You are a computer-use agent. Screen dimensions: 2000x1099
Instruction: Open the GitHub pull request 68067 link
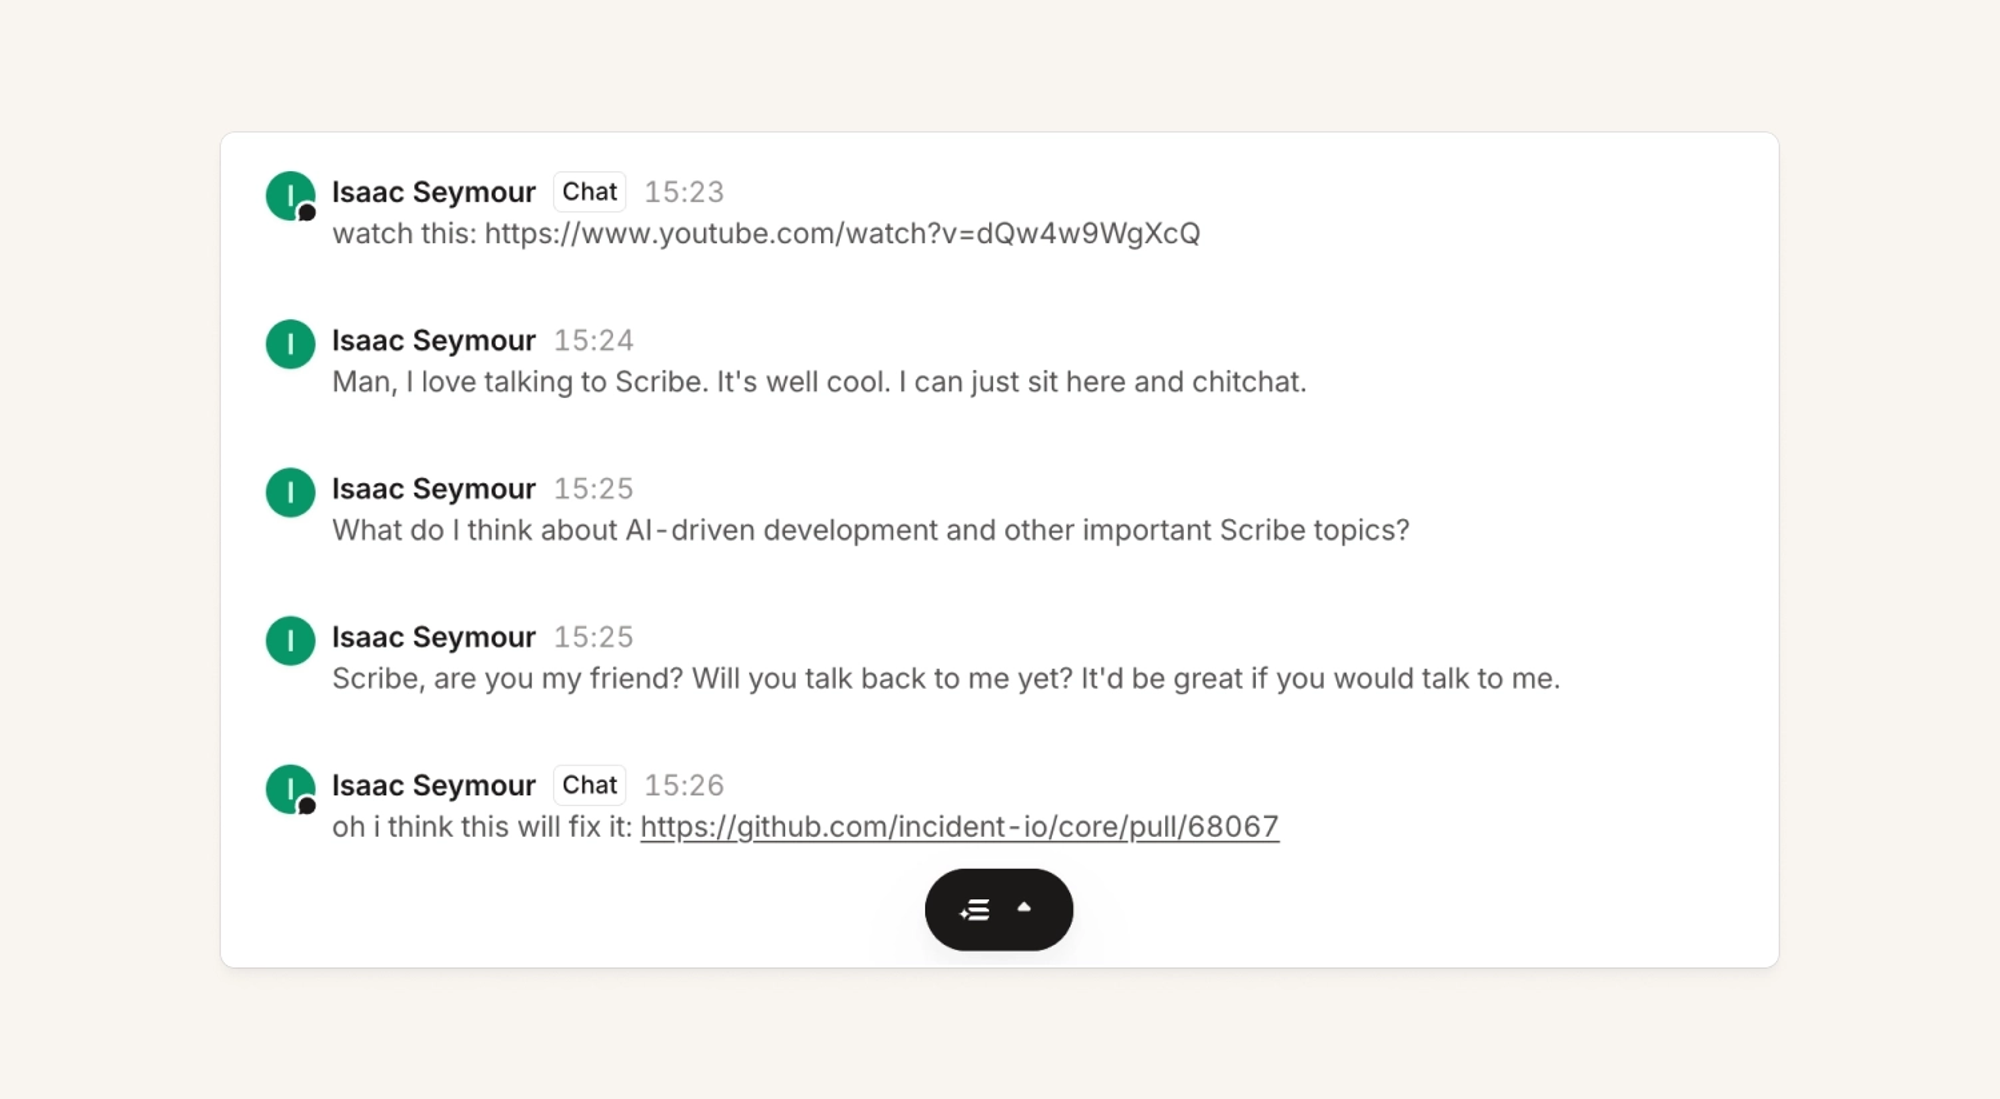point(959,826)
